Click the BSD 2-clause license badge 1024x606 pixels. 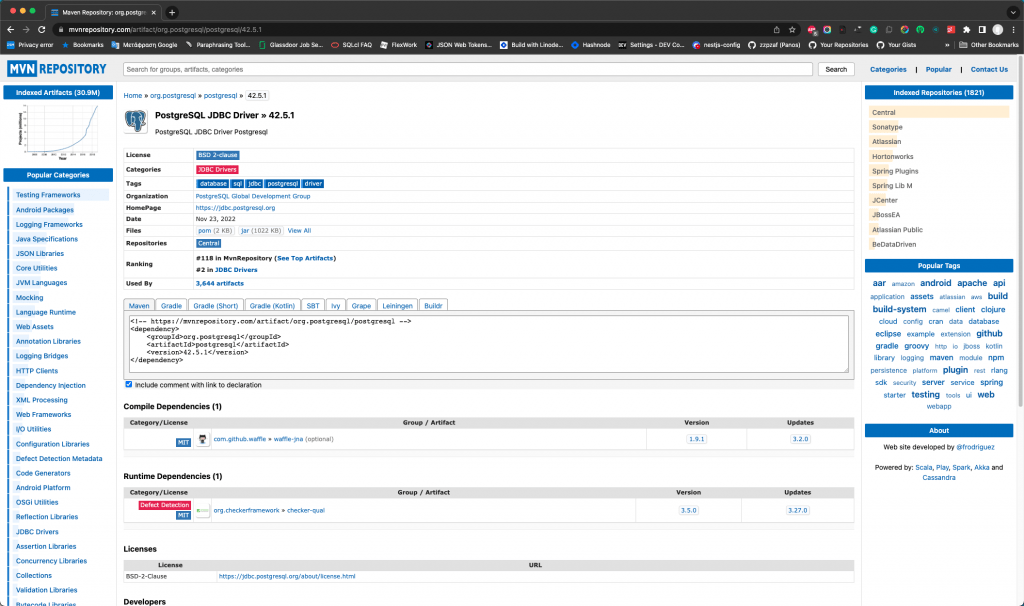click(217, 155)
